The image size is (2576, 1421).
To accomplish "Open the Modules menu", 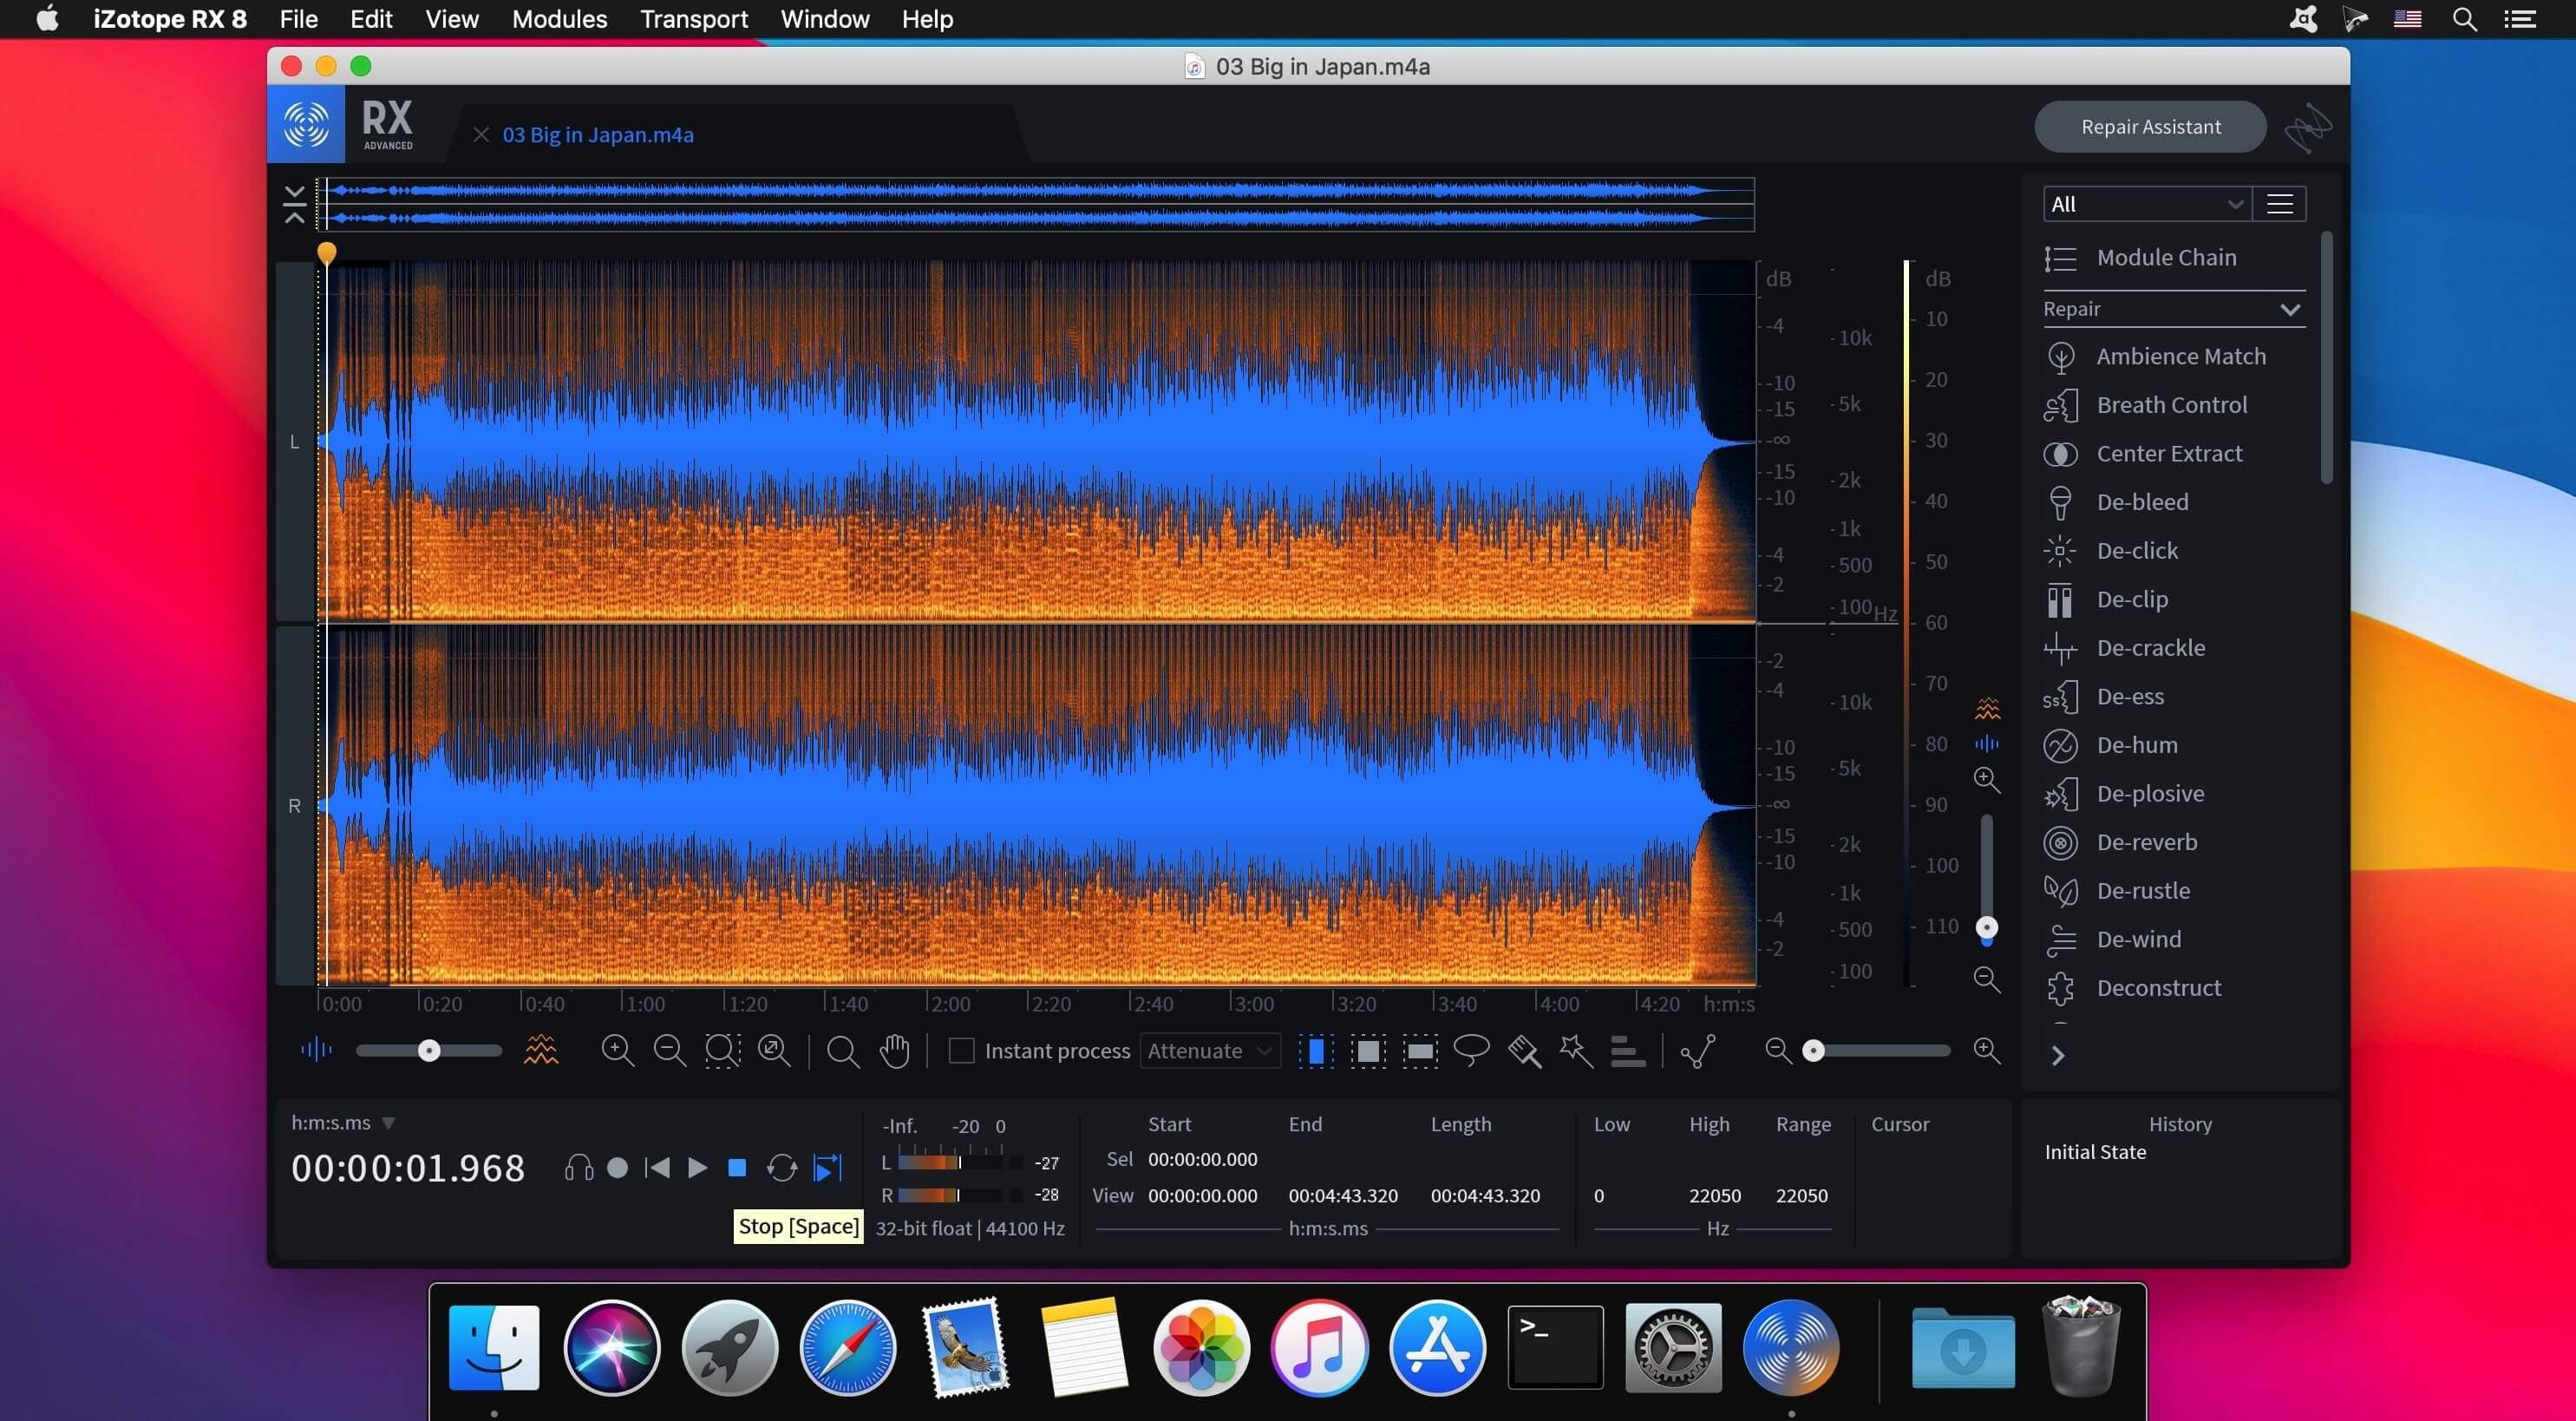I will coord(559,19).
